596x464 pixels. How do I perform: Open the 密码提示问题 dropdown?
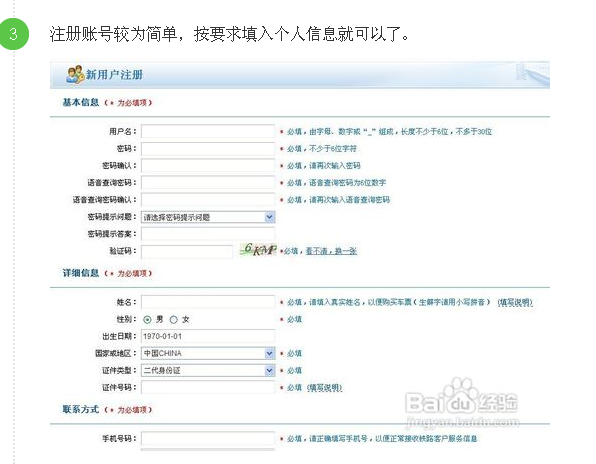[208, 217]
